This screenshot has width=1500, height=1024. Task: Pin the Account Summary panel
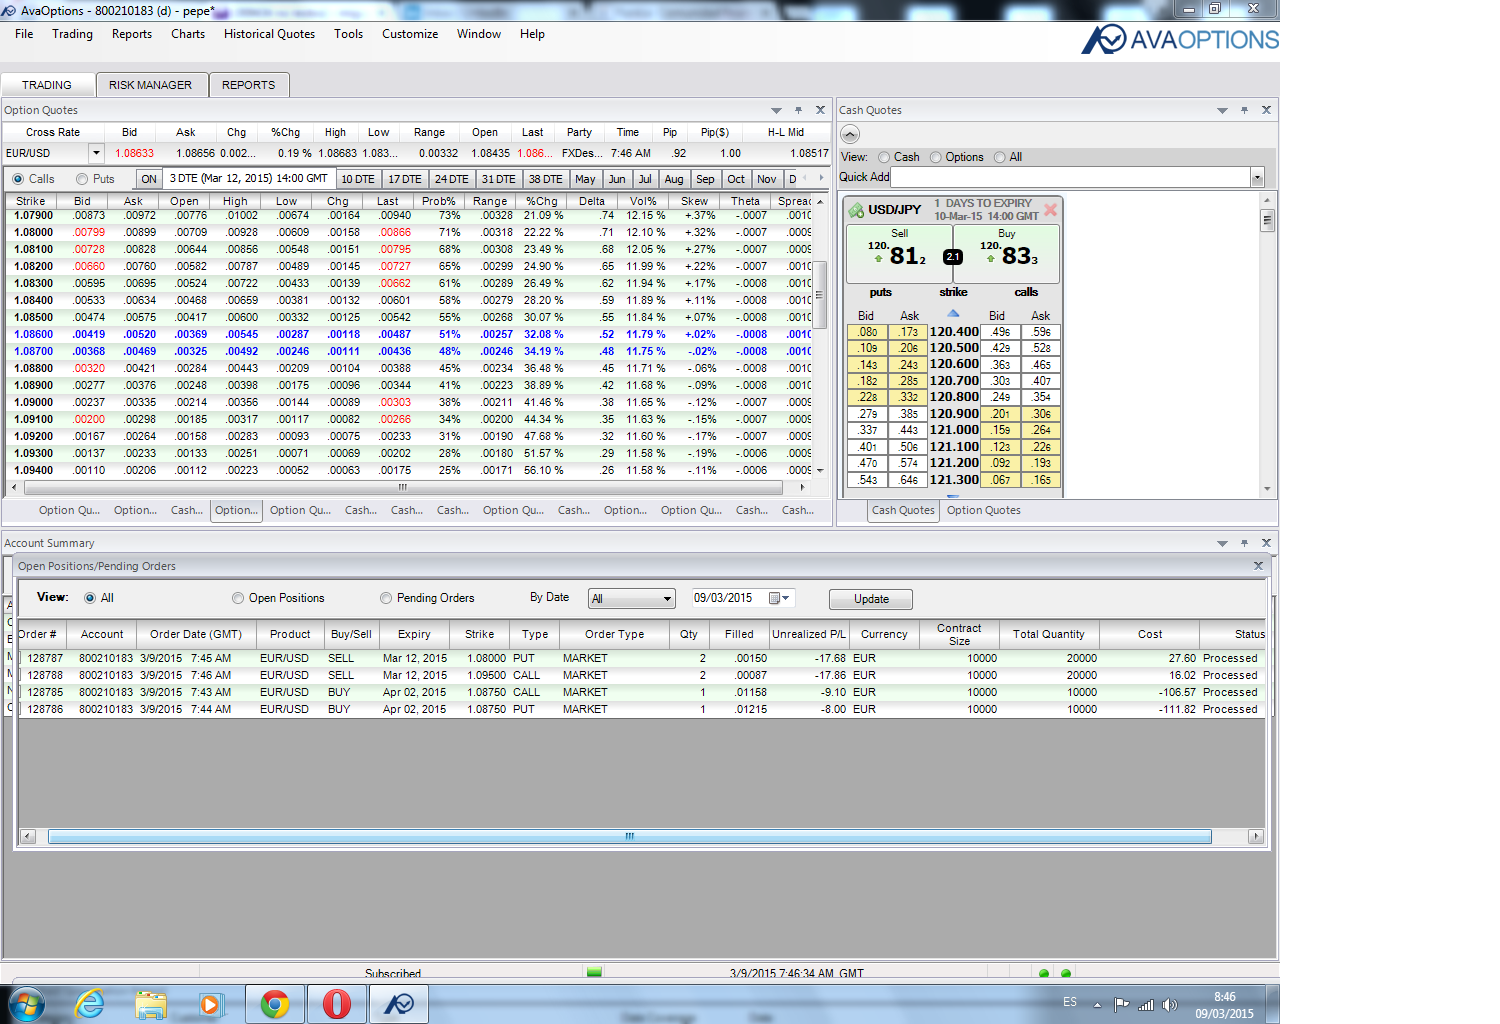1244,543
